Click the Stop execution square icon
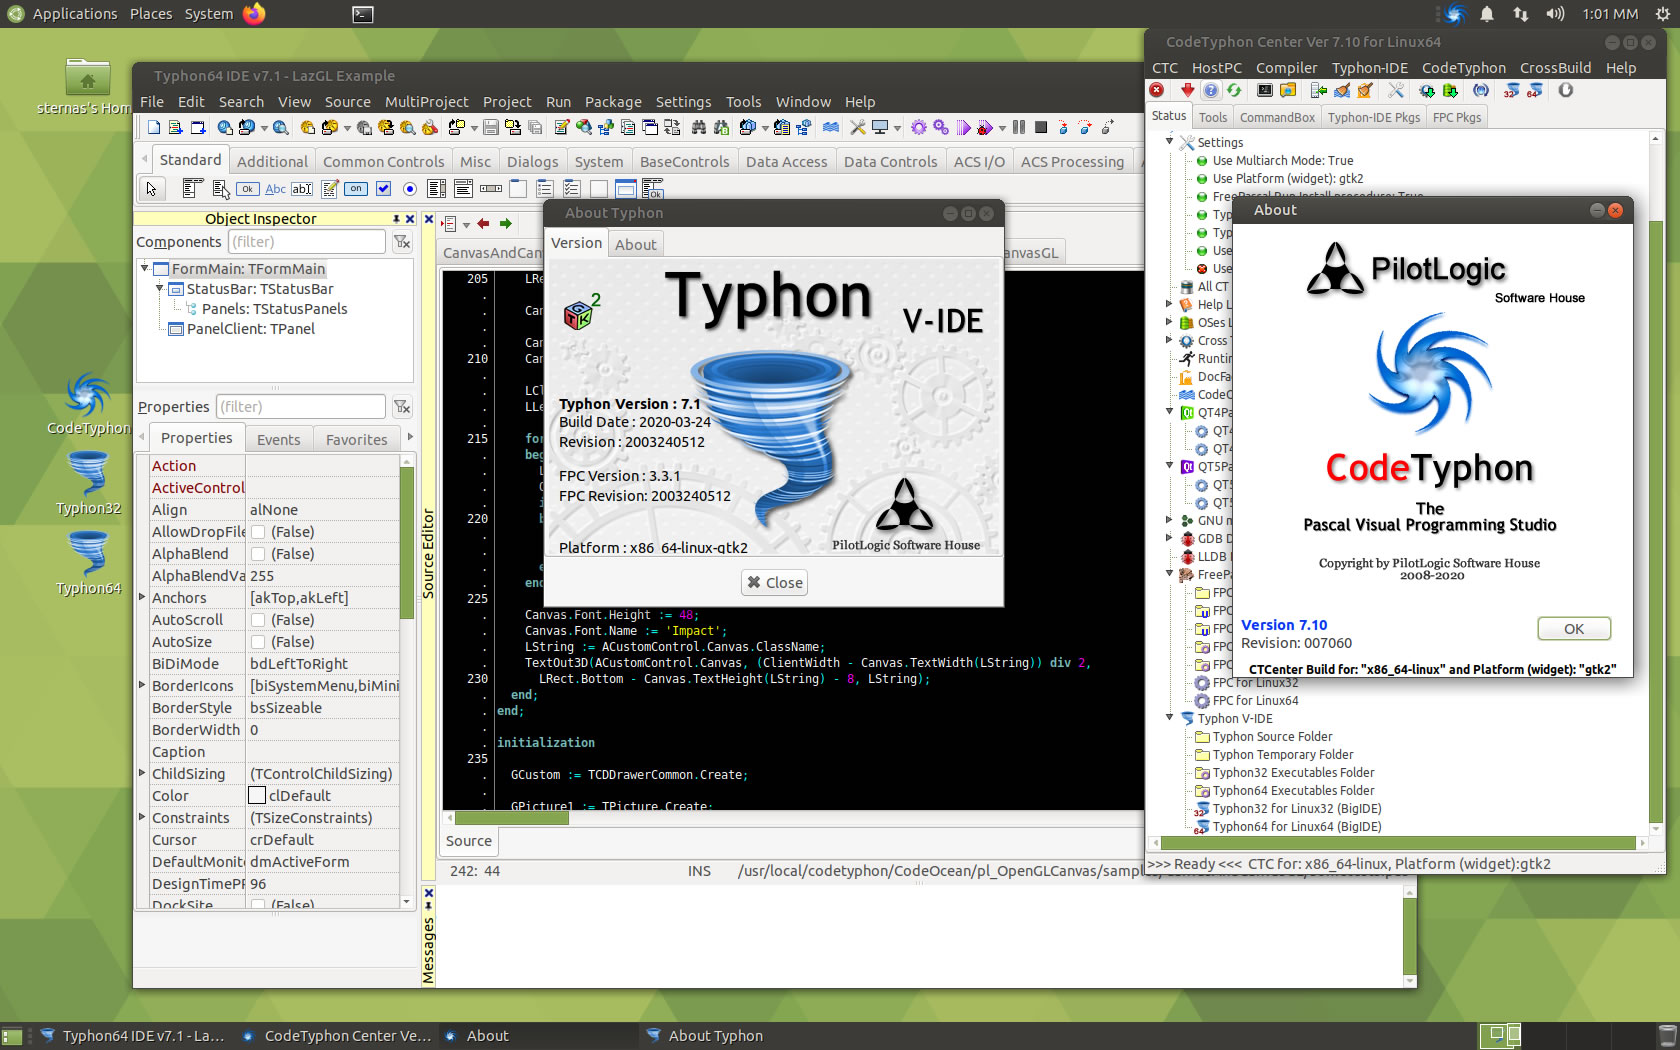The image size is (1680, 1050). [x=1041, y=127]
